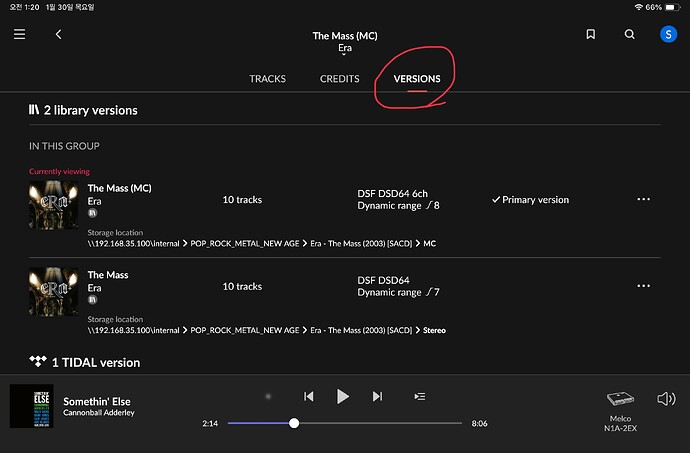Screen dimensions: 690x453
Task: Open artist Era under The Mass (MC)
Action: tap(94, 201)
